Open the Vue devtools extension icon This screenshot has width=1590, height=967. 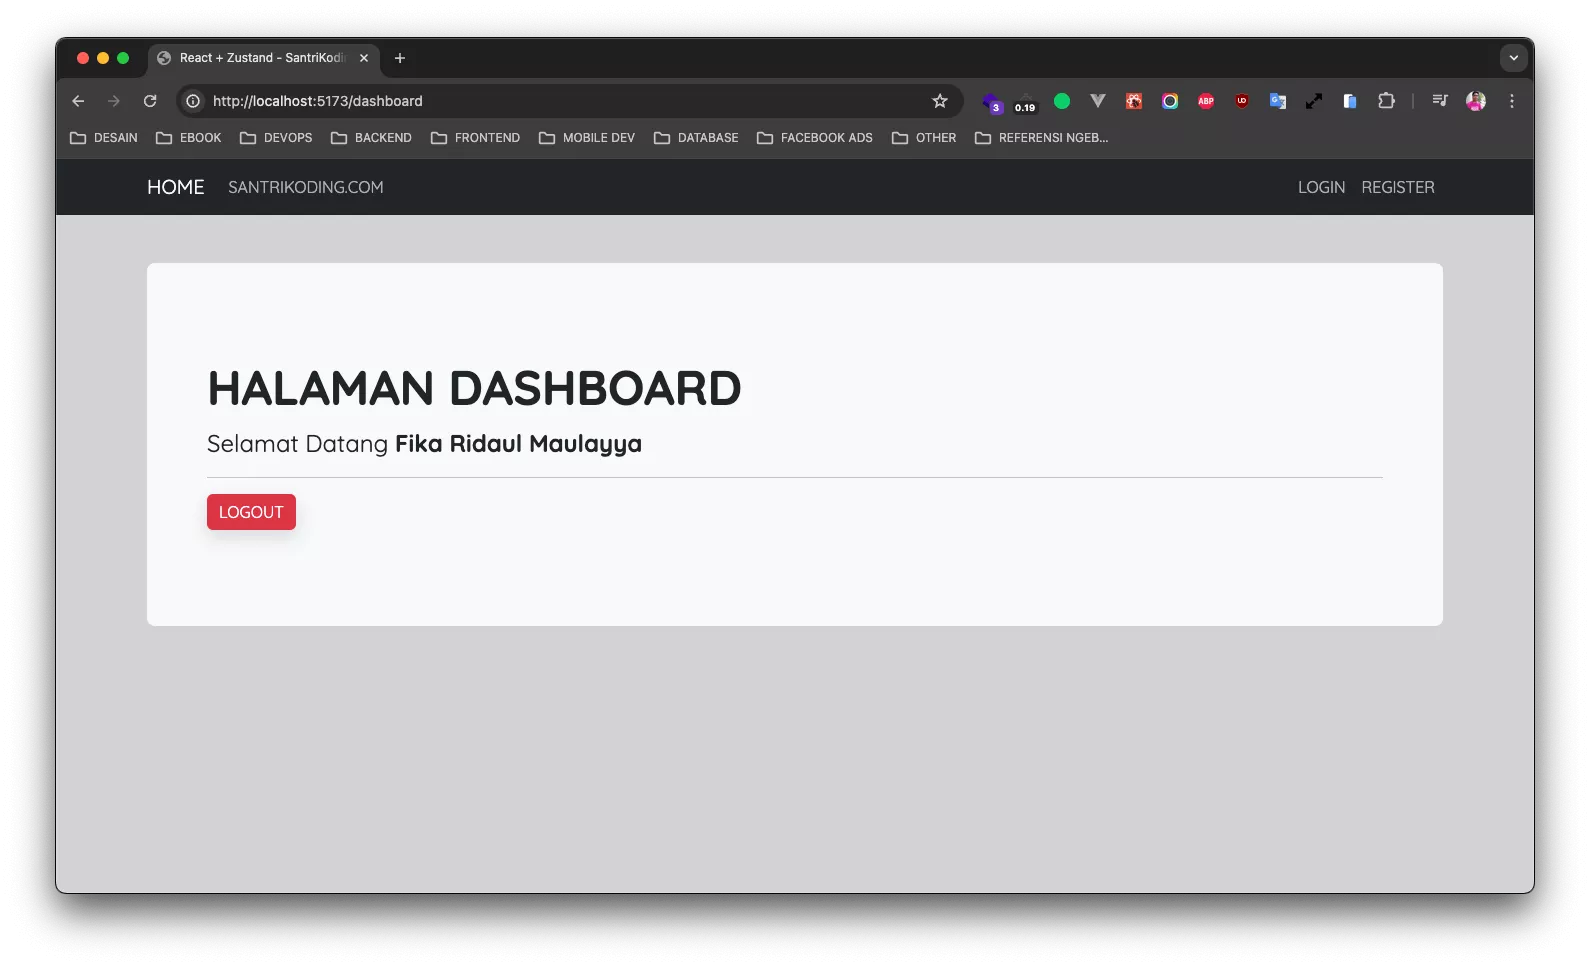[1098, 101]
